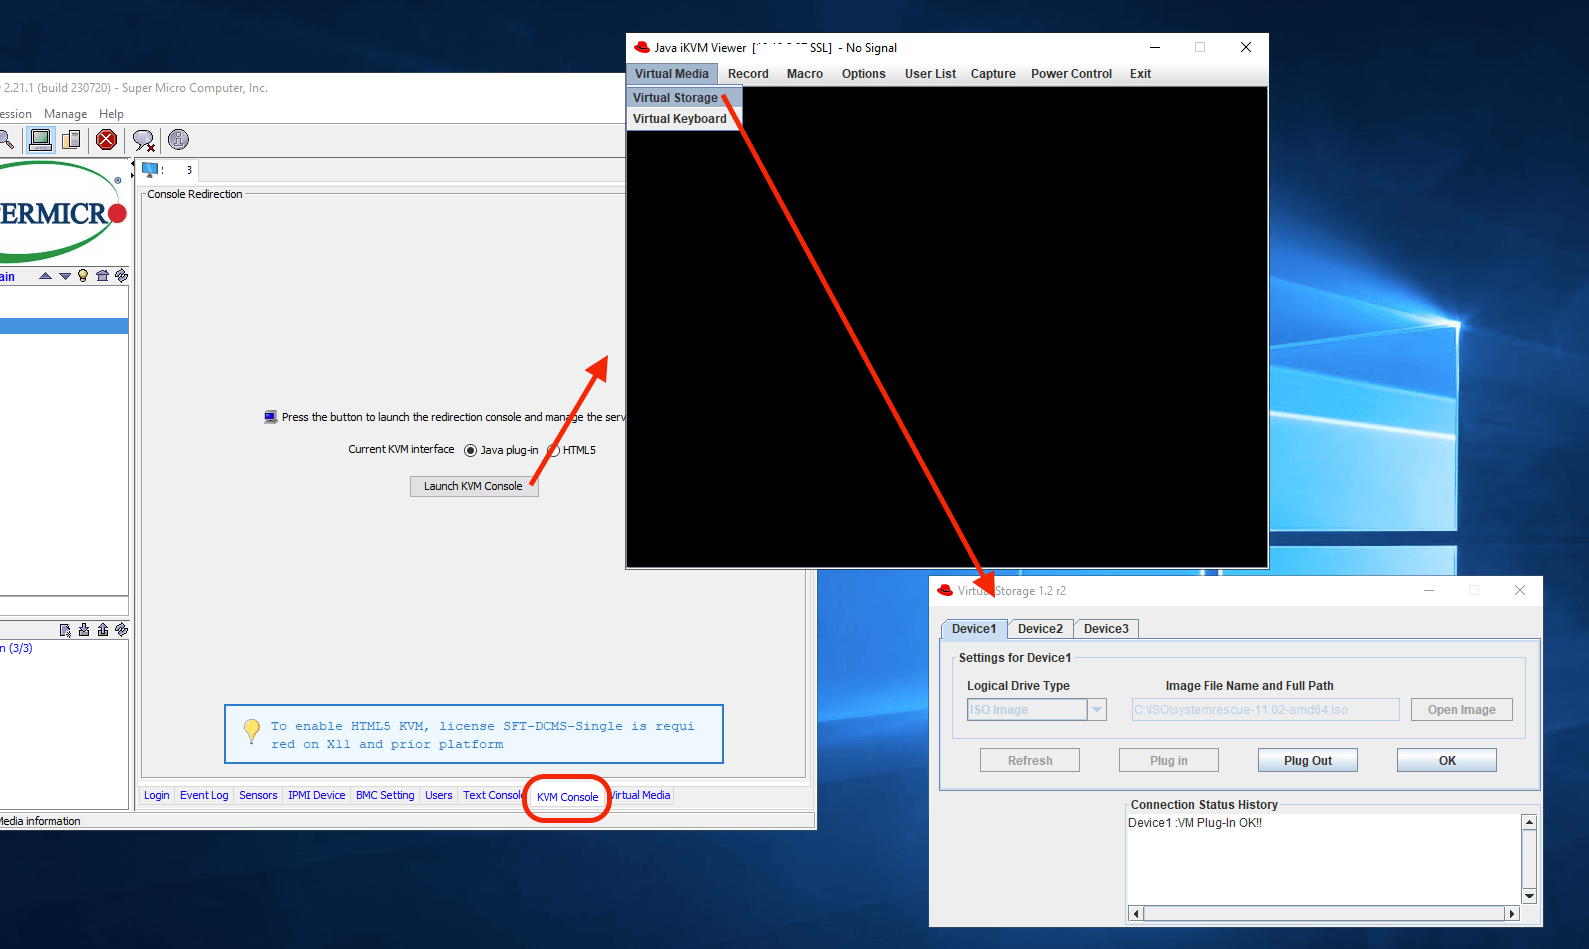Open the round info icon in toolbar
Screen dimensions: 1589x949
click(178, 140)
